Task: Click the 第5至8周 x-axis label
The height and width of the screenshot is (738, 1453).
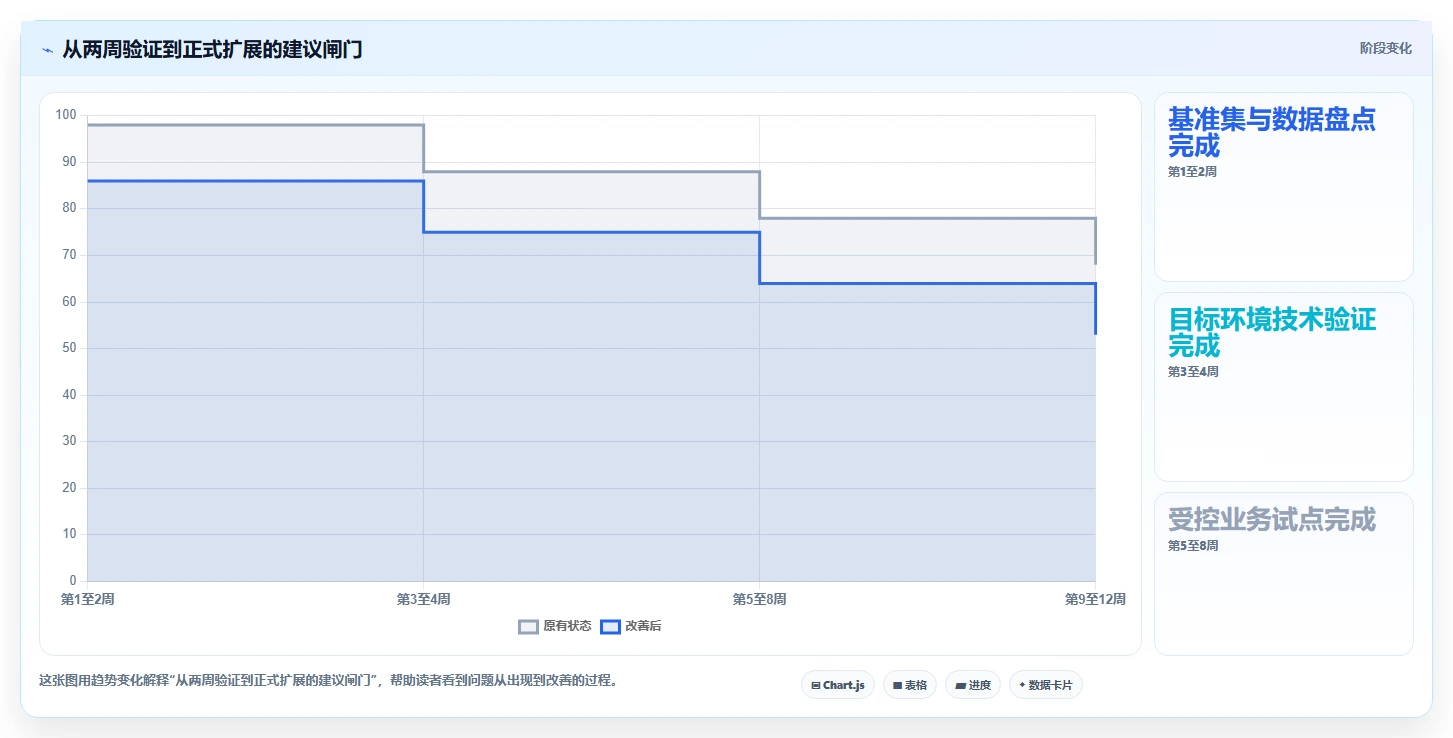Action: (x=759, y=599)
